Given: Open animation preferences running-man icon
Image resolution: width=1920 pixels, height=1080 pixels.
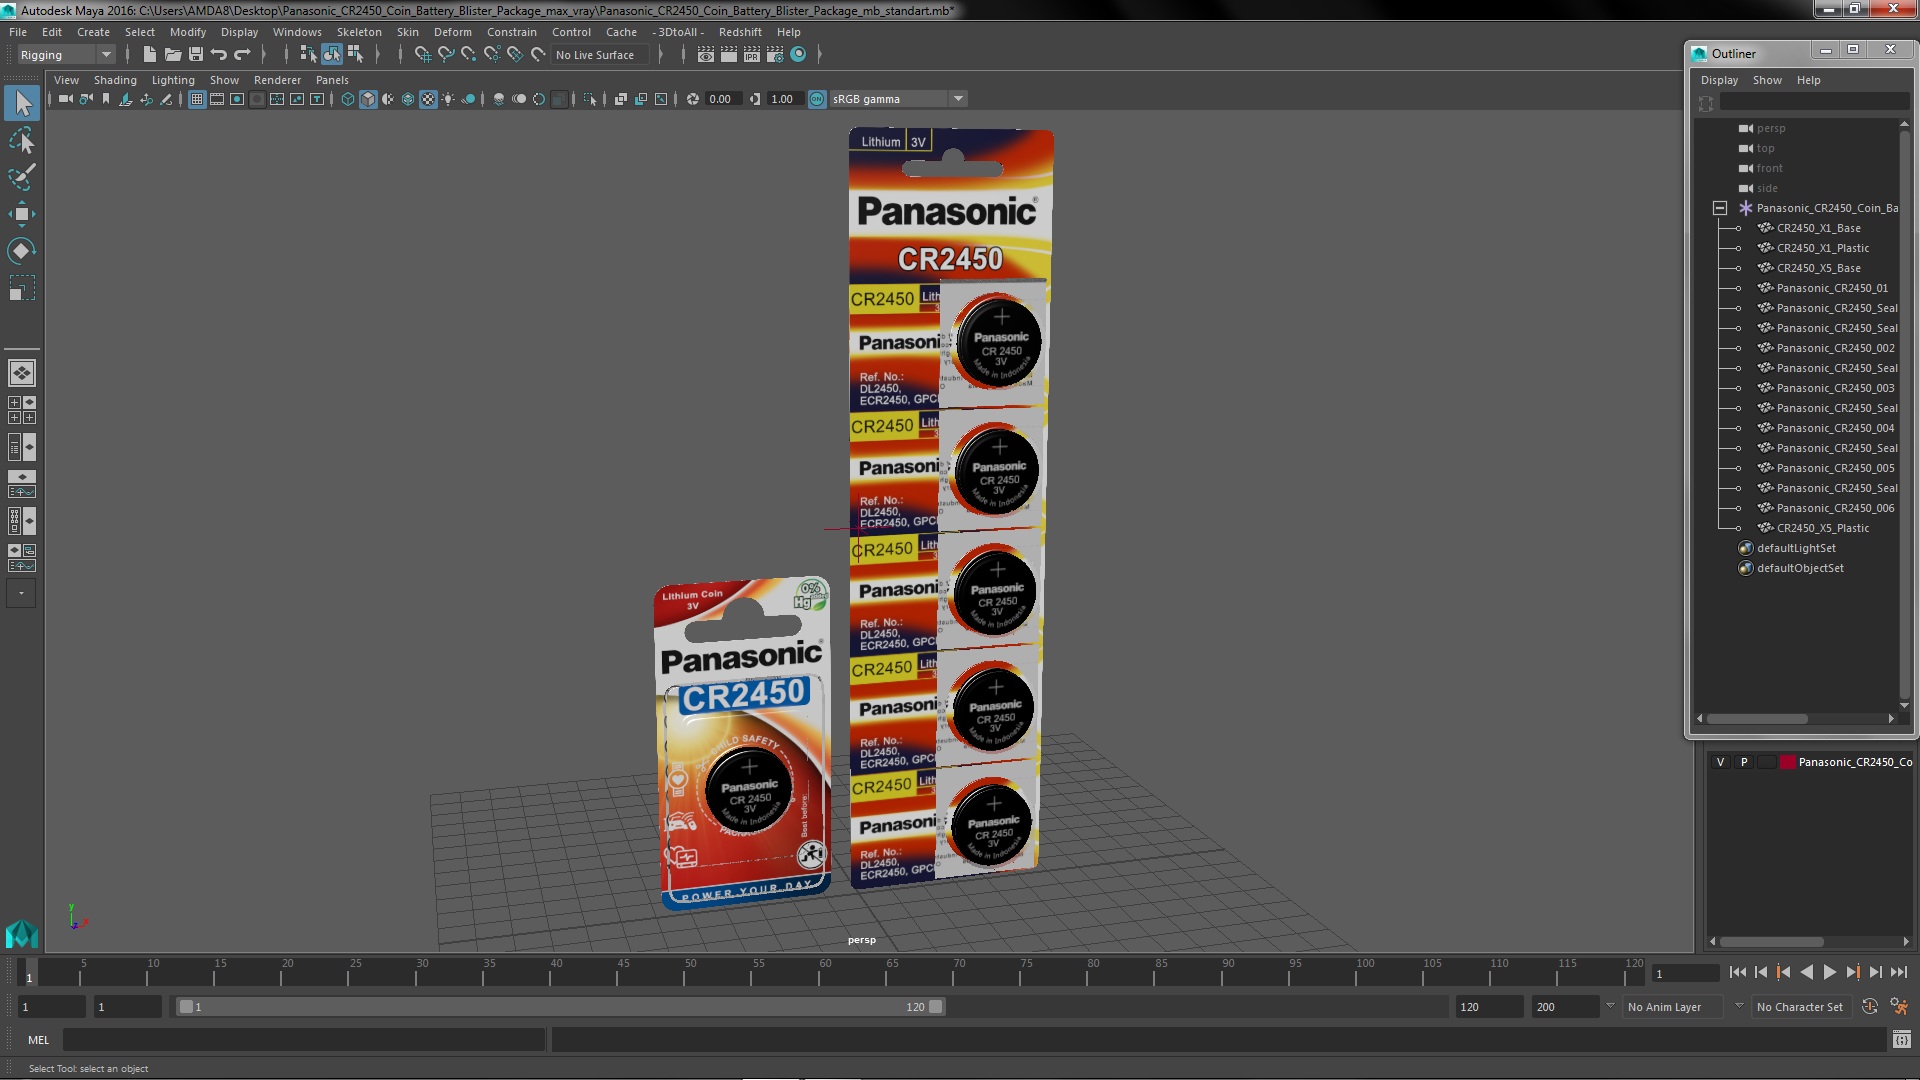Looking at the screenshot, I should coord(1899,1007).
